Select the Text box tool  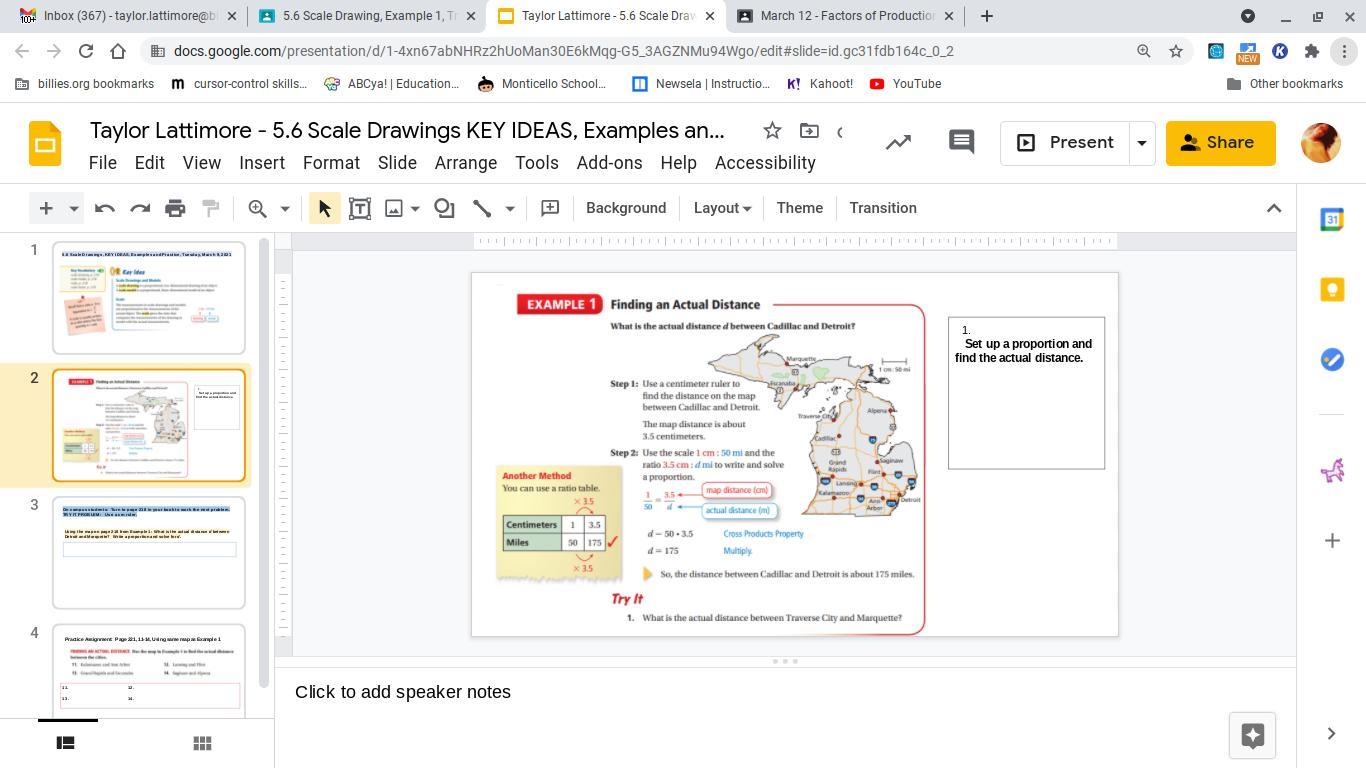[360, 208]
